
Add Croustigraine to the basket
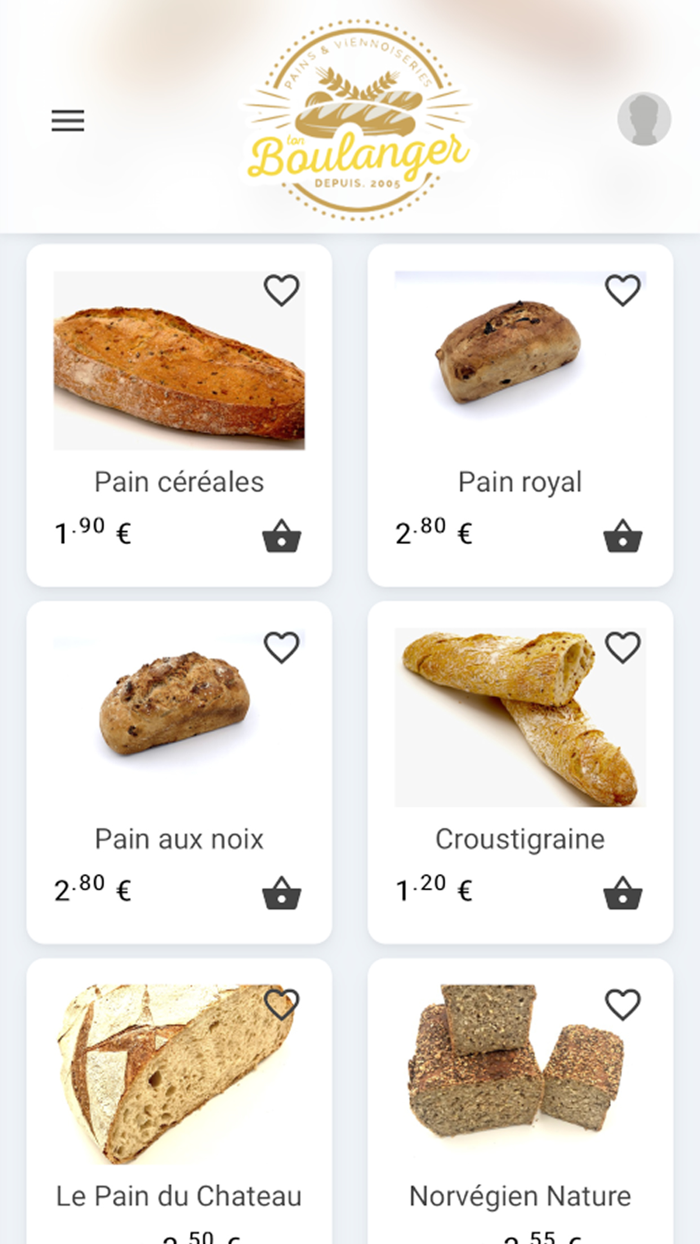(622, 894)
